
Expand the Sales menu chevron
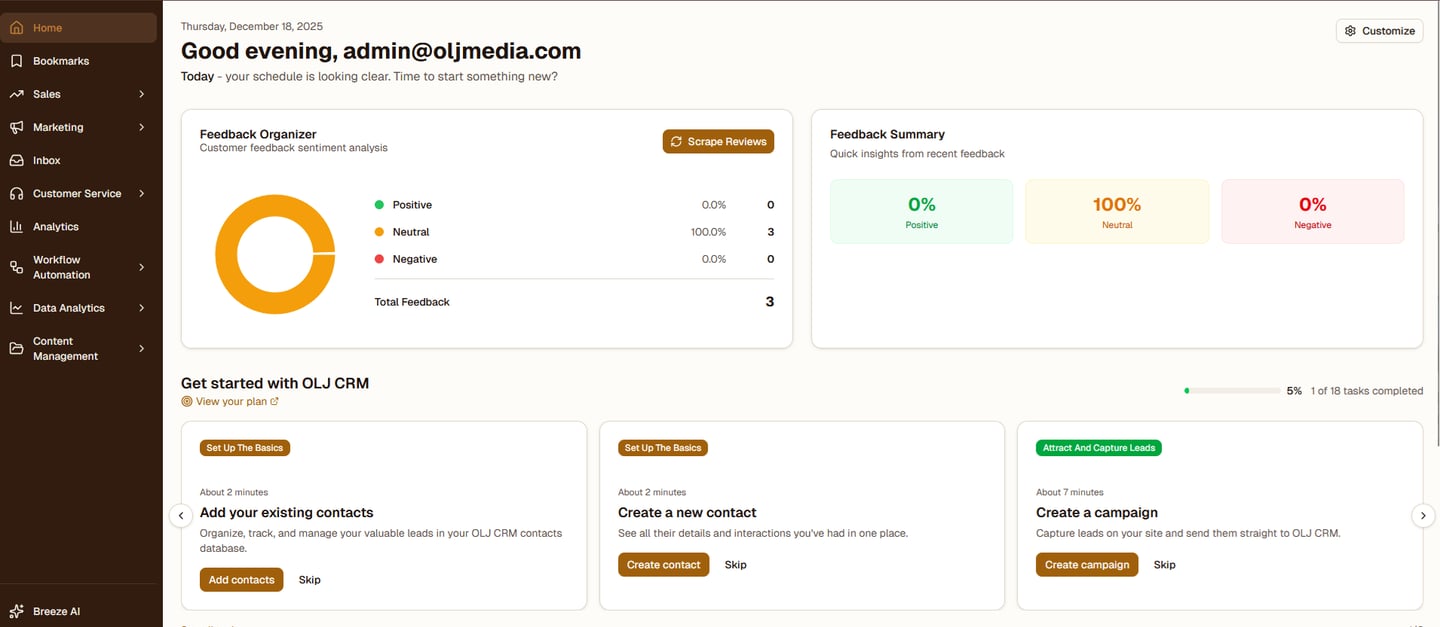point(142,94)
